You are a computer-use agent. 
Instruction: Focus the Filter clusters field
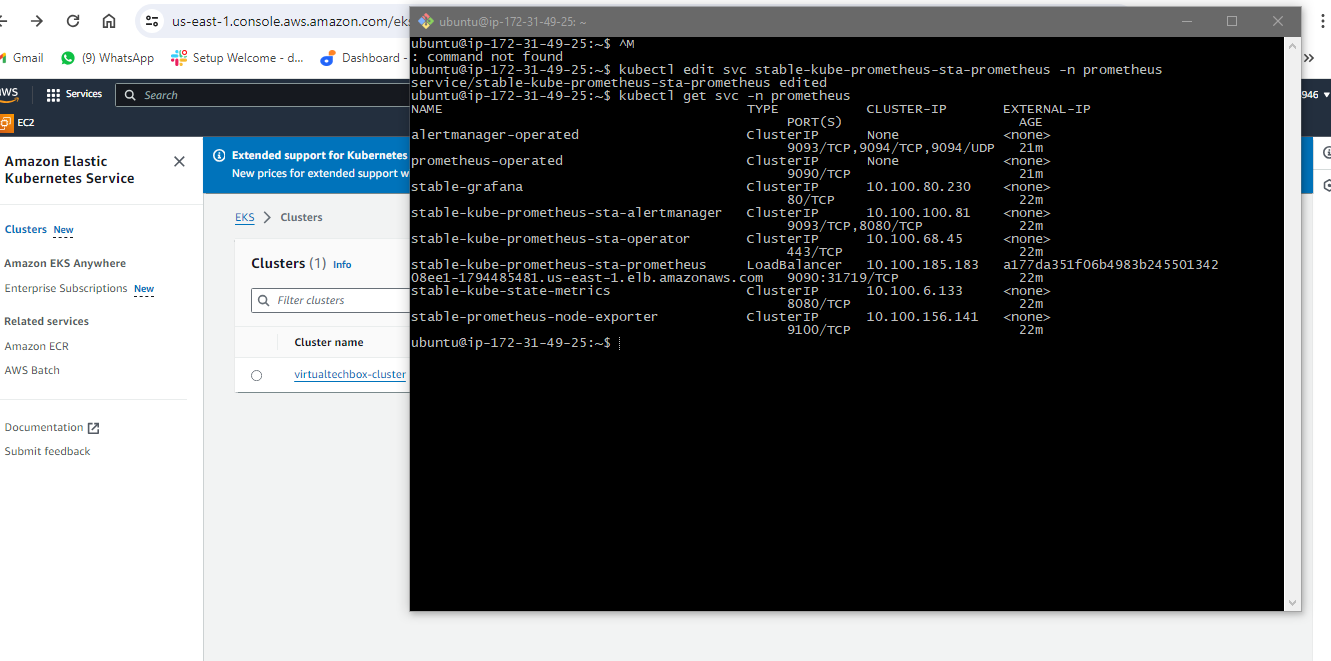[x=335, y=300]
